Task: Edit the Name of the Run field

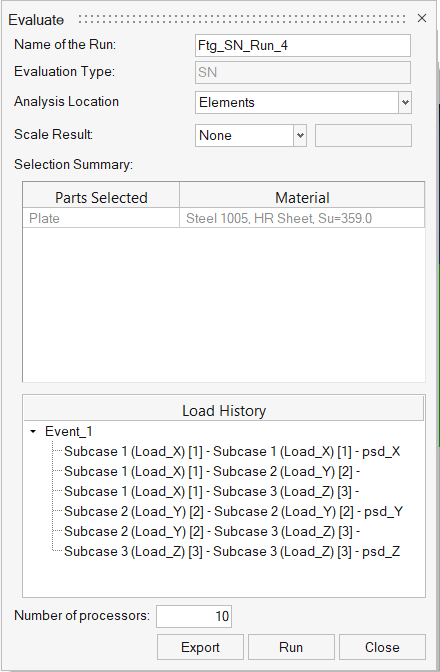Action: point(302,45)
